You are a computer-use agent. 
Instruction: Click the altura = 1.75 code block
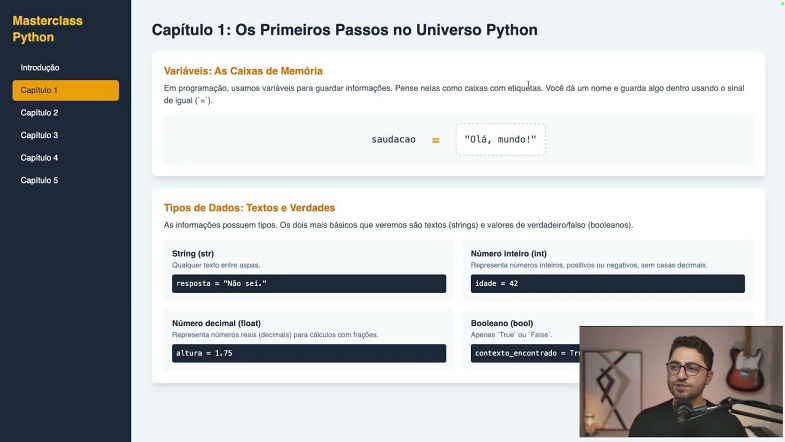(308, 353)
